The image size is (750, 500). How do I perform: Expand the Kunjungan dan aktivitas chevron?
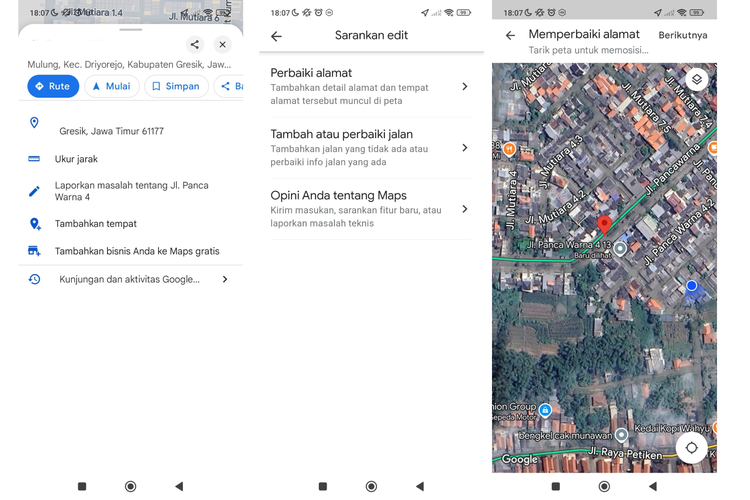point(225,279)
